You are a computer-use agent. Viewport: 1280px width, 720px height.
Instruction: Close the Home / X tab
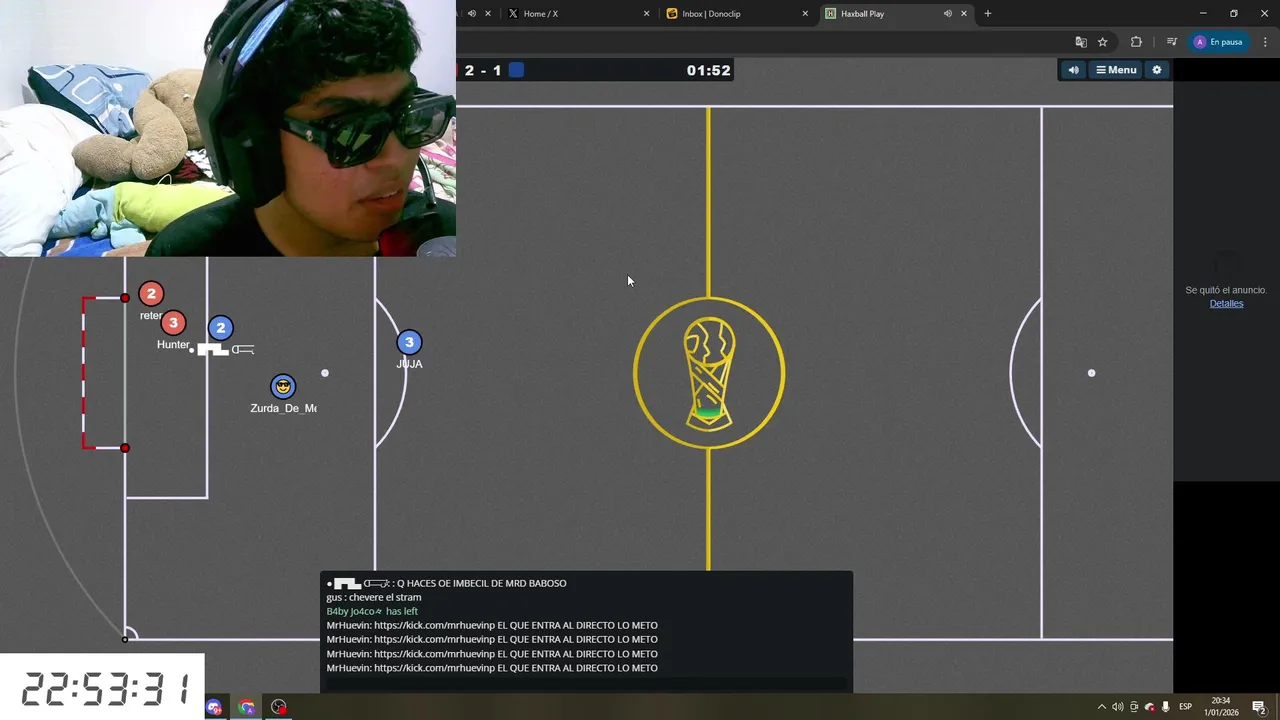pos(646,14)
